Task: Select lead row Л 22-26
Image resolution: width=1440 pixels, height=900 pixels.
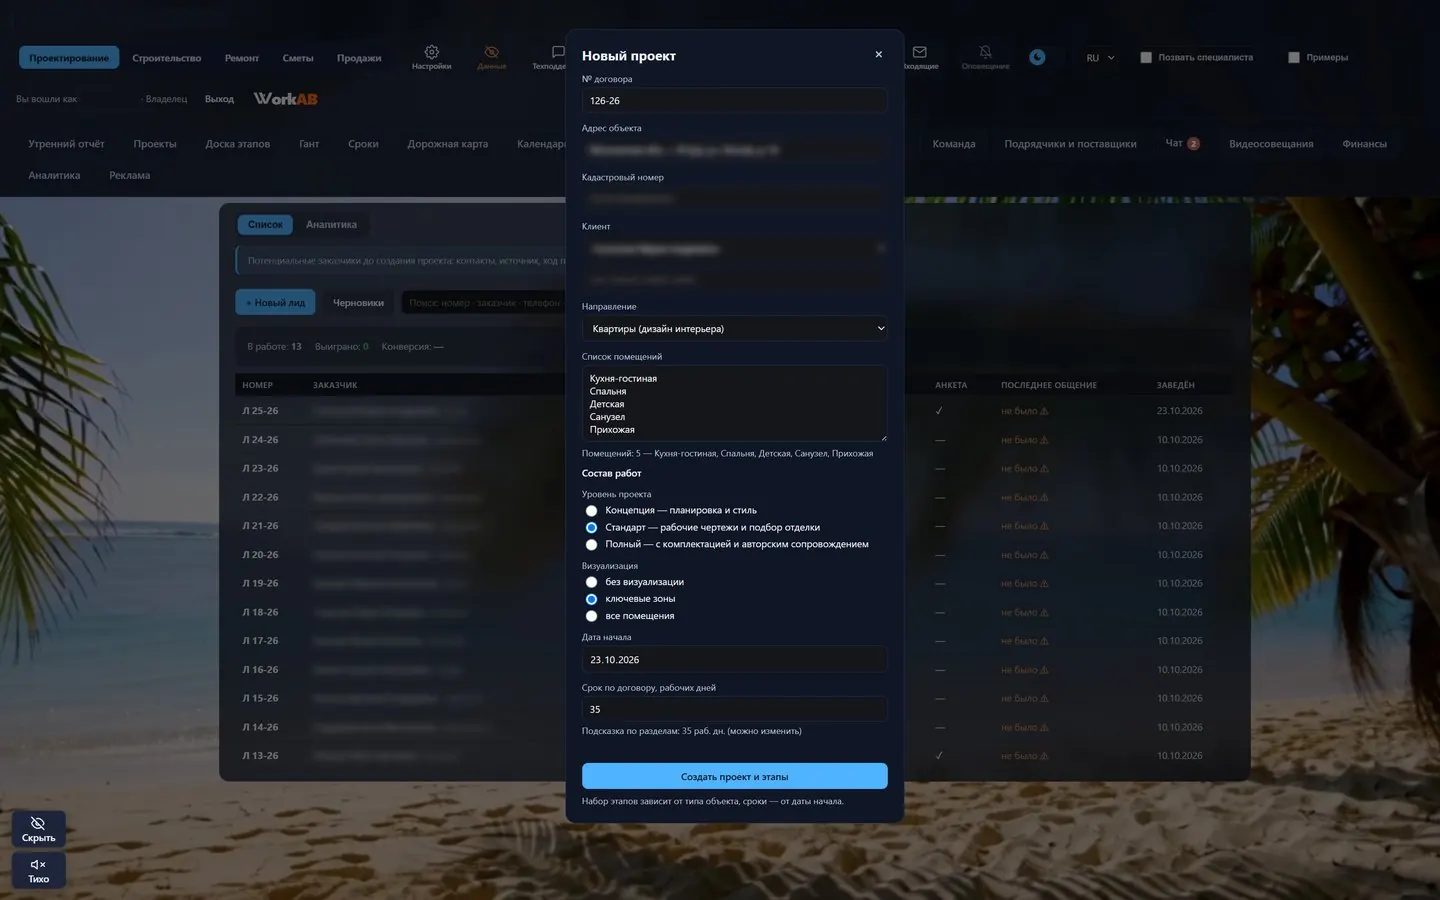Action: 735,497
